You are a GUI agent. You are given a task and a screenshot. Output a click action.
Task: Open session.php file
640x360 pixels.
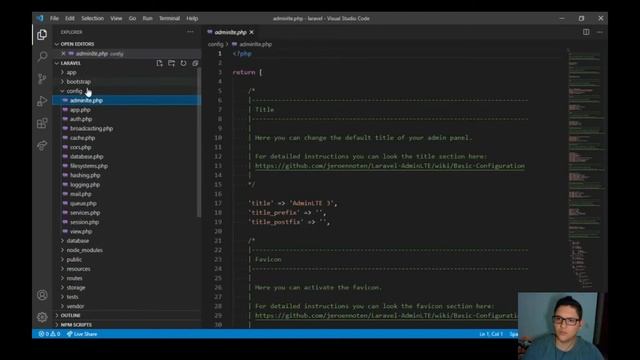coord(84,222)
